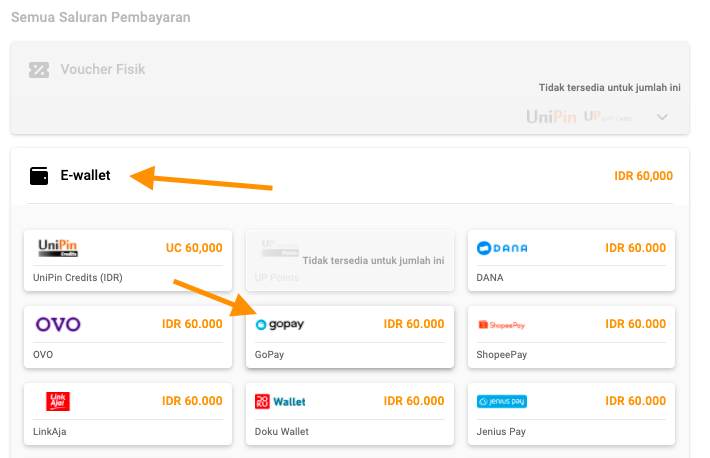
Task: Click the E-wallet wallet icon
Action: click(x=39, y=176)
